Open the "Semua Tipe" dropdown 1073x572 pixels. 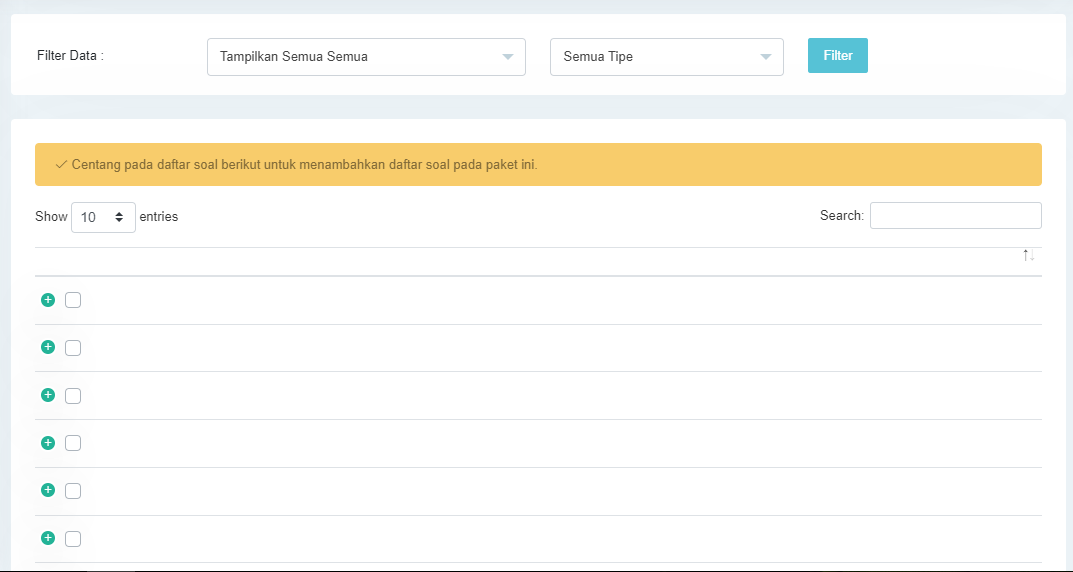click(x=666, y=57)
